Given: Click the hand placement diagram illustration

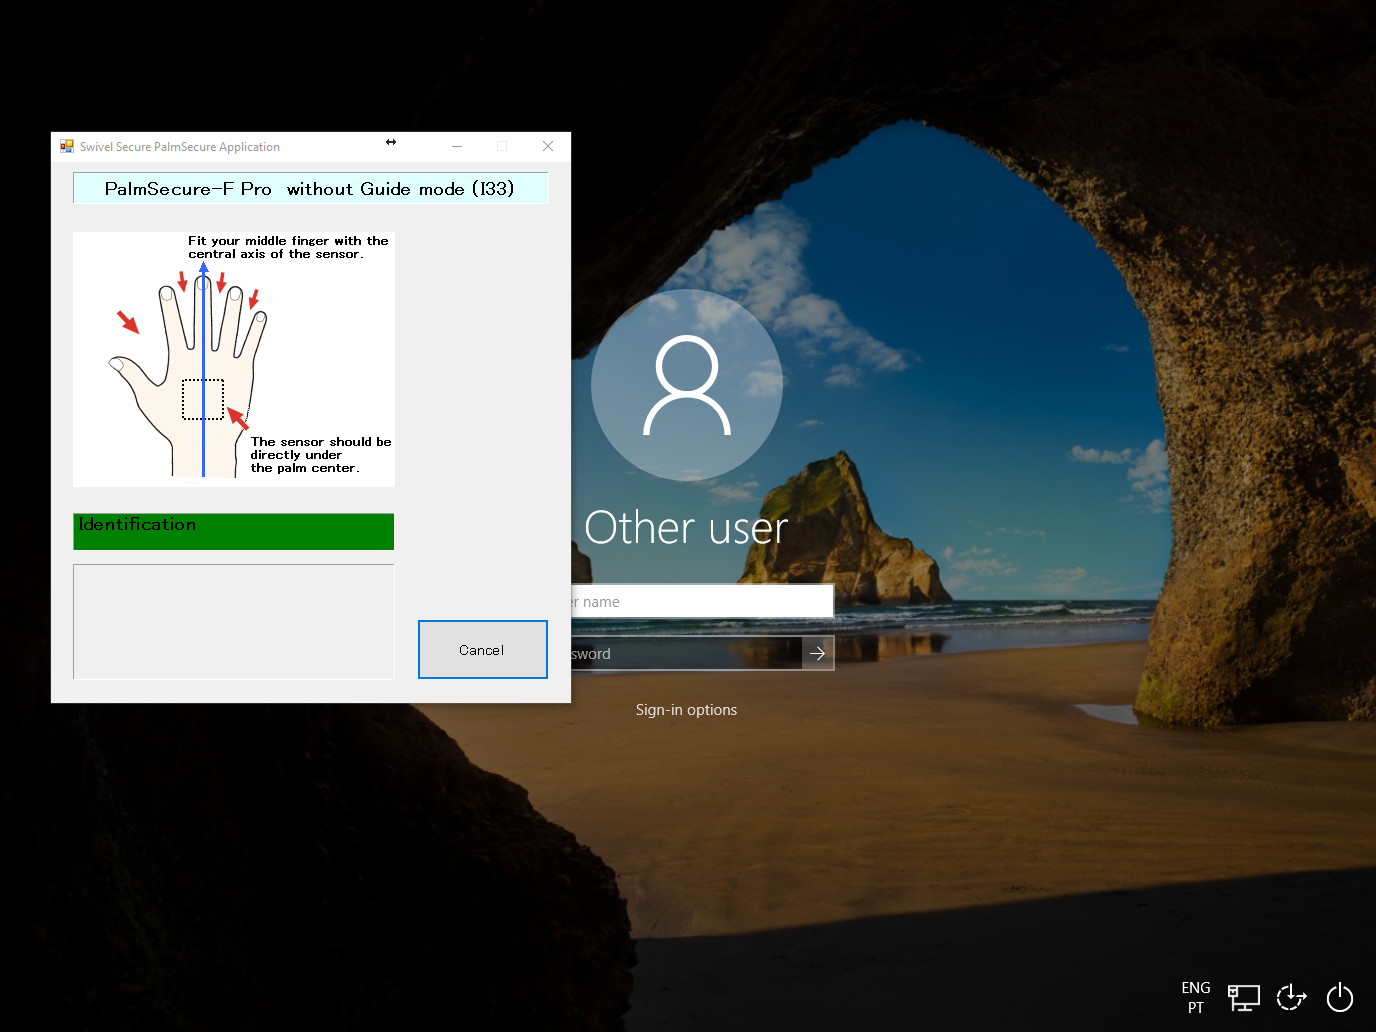Looking at the screenshot, I should [233, 359].
